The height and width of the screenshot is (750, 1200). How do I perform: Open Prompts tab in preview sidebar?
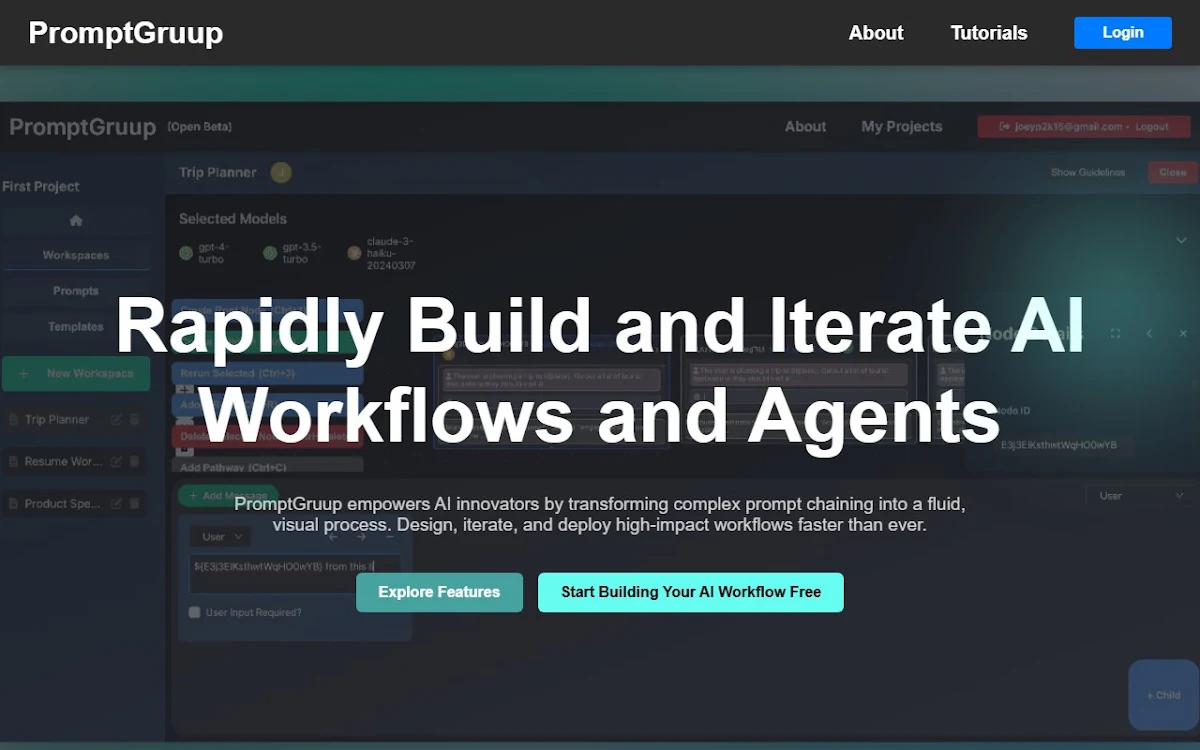[76, 291]
